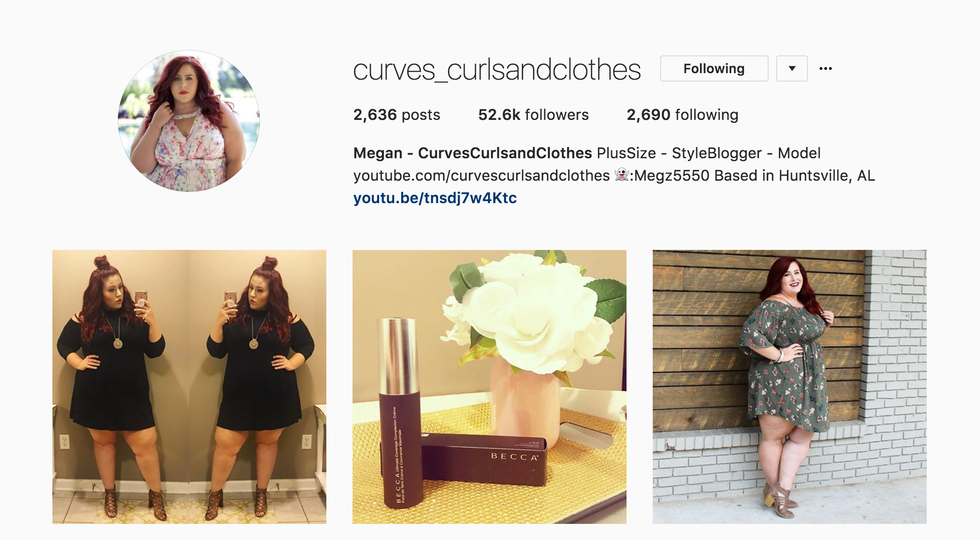This screenshot has height=540, width=980.
Task: Open the round profile picture
Action: point(189,121)
